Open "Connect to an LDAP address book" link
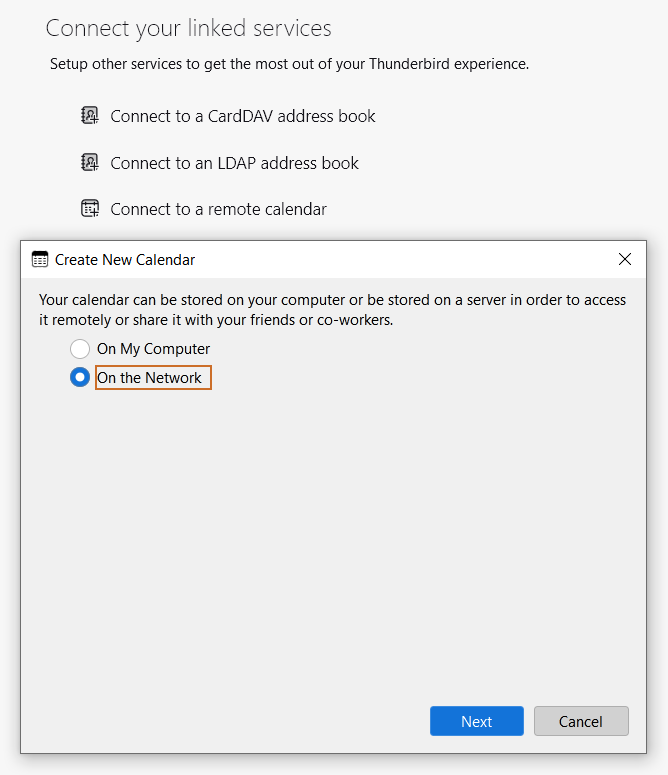 (x=234, y=163)
